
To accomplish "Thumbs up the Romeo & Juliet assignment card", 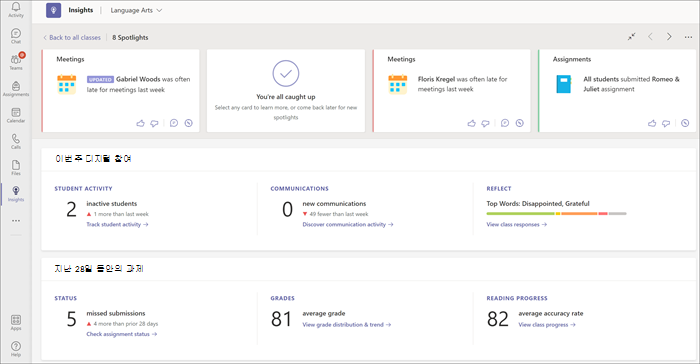I will coord(652,123).
